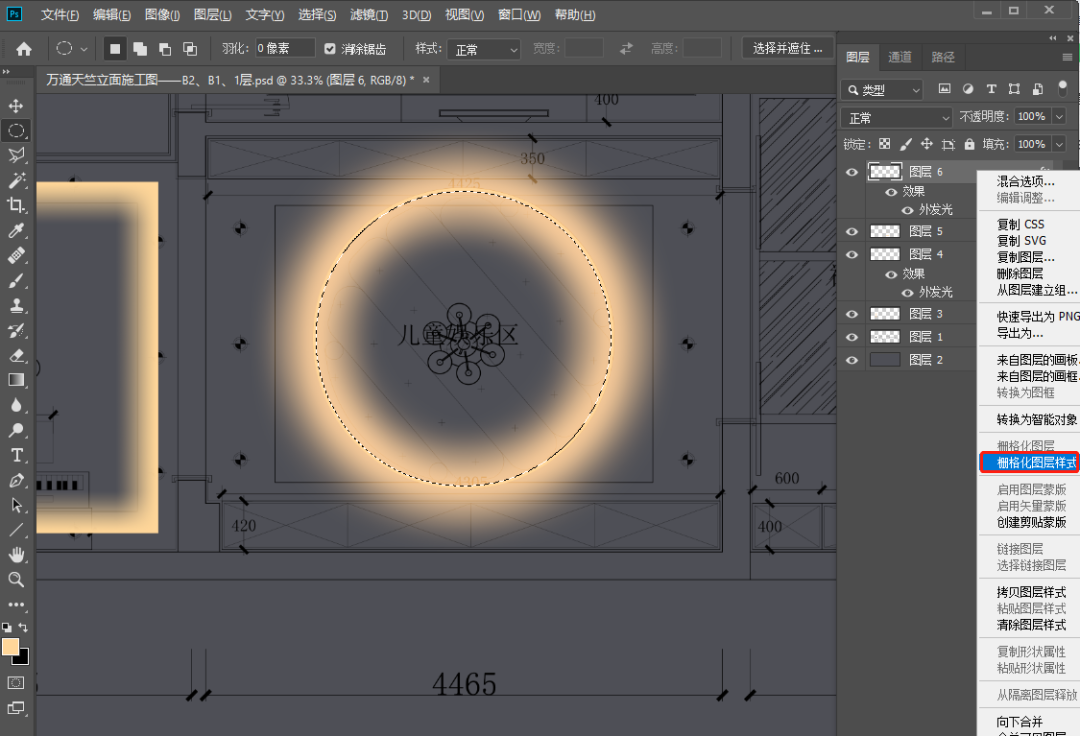1080x736 pixels.
Task: Select the Dodge tool
Action: point(16,430)
